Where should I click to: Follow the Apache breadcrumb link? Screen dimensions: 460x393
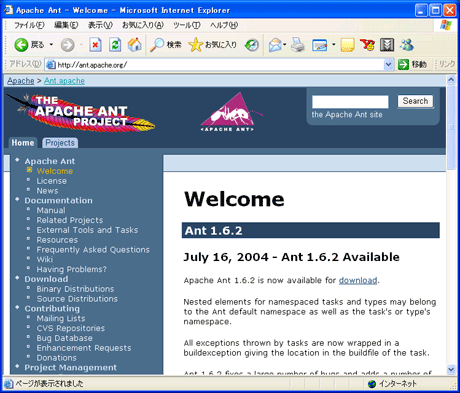[x=21, y=81]
